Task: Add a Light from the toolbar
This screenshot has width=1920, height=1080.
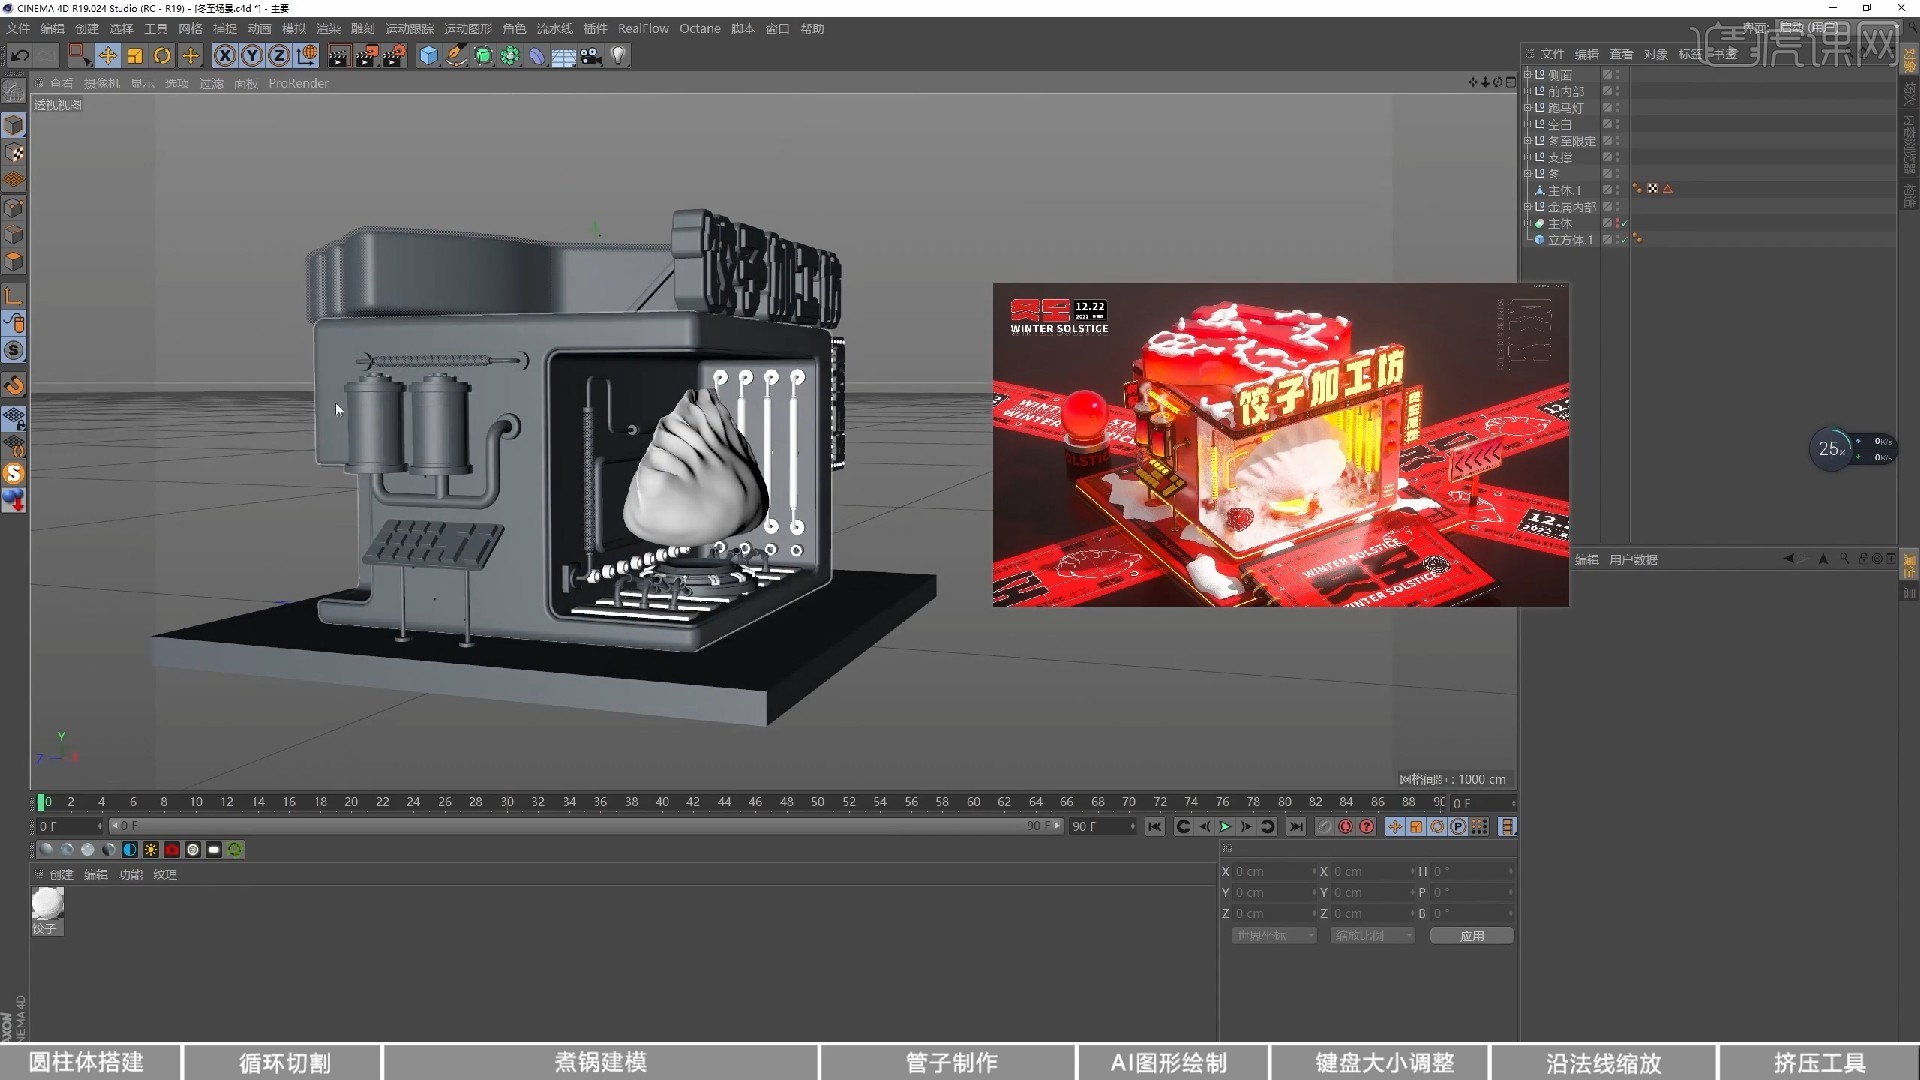Action: 618,56
